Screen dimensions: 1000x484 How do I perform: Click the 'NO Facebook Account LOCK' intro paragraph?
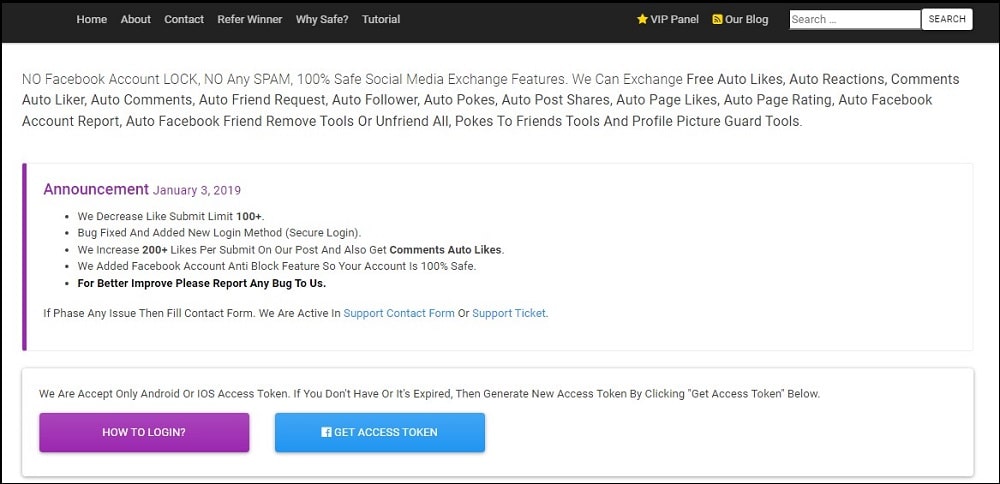[490, 100]
